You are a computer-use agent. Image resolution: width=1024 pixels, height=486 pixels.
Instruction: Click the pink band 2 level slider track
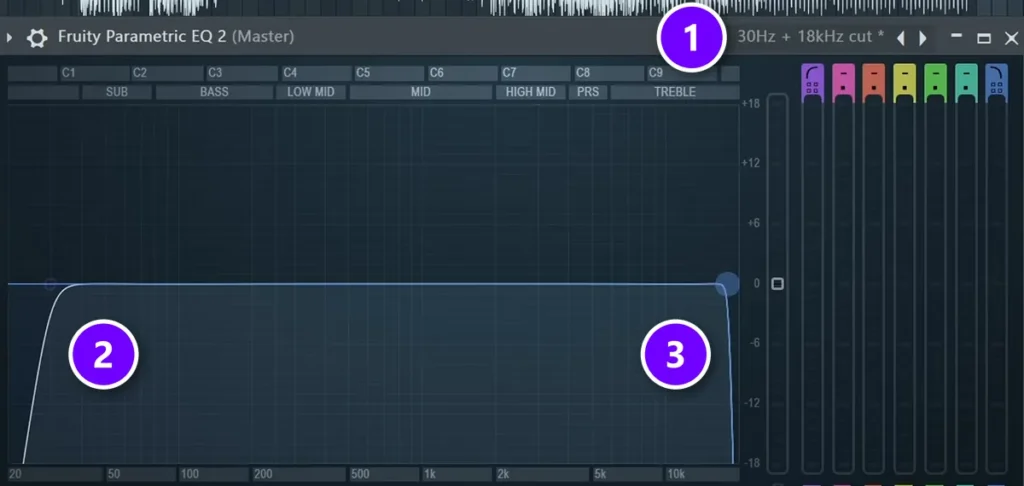[x=843, y=284]
